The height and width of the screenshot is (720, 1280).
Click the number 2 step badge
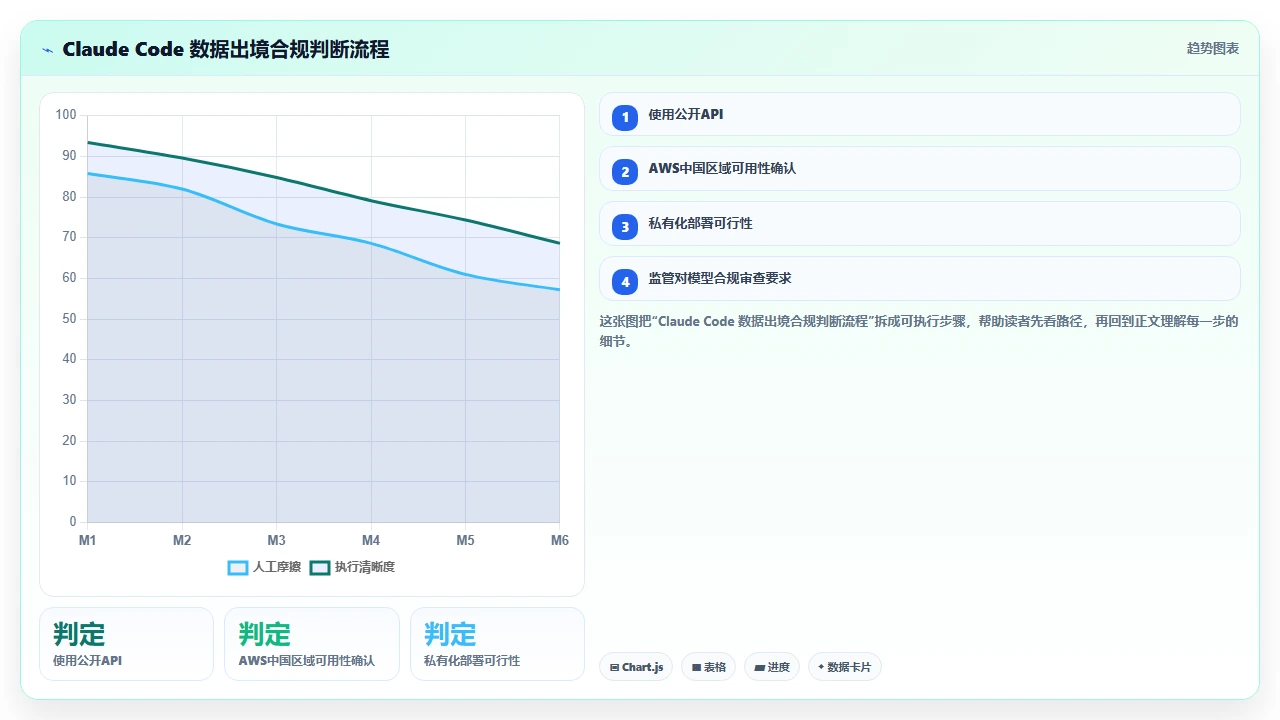(x=625, y=171)
